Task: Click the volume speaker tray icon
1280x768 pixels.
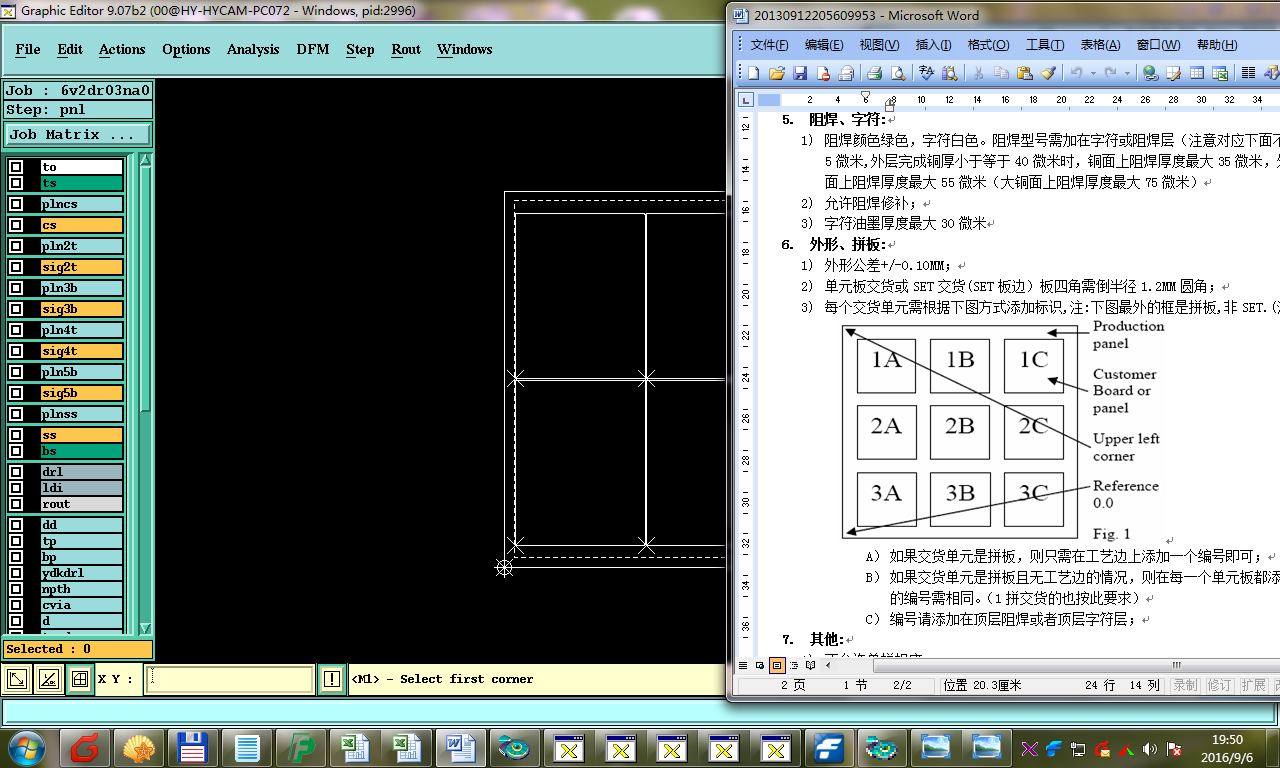Action: [1149, 748]
